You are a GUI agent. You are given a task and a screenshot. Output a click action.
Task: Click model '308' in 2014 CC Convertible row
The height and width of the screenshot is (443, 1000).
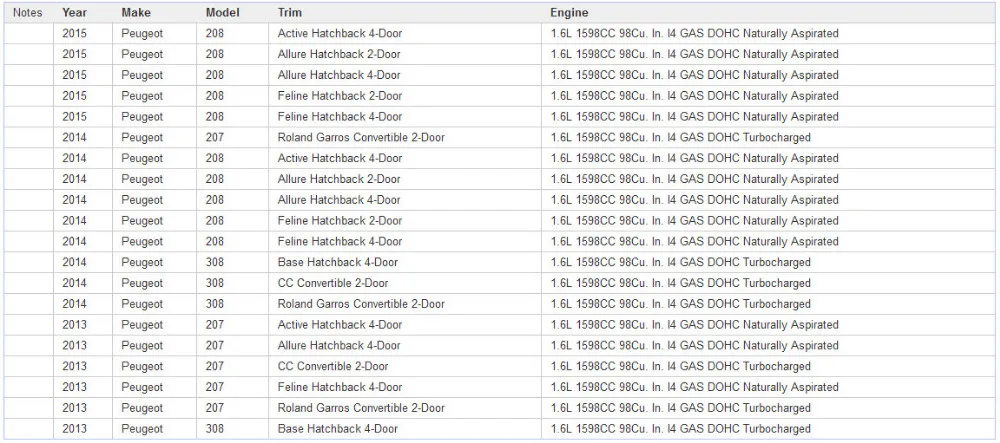215,283
